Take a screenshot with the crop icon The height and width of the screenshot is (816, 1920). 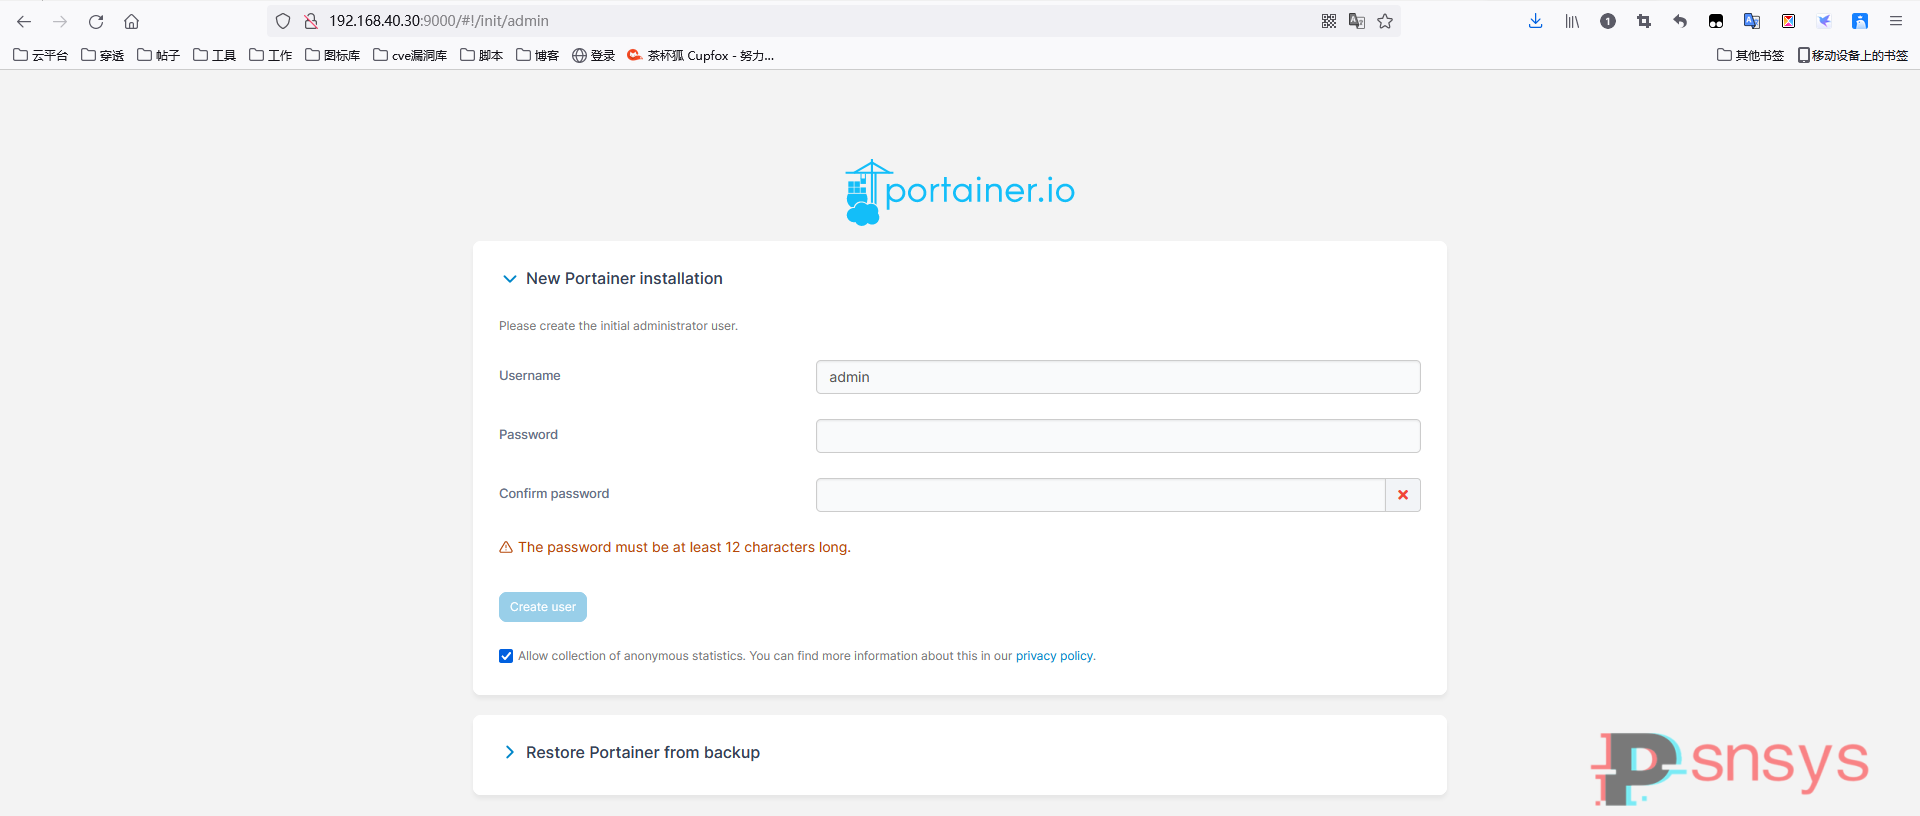click(1644, 21)
